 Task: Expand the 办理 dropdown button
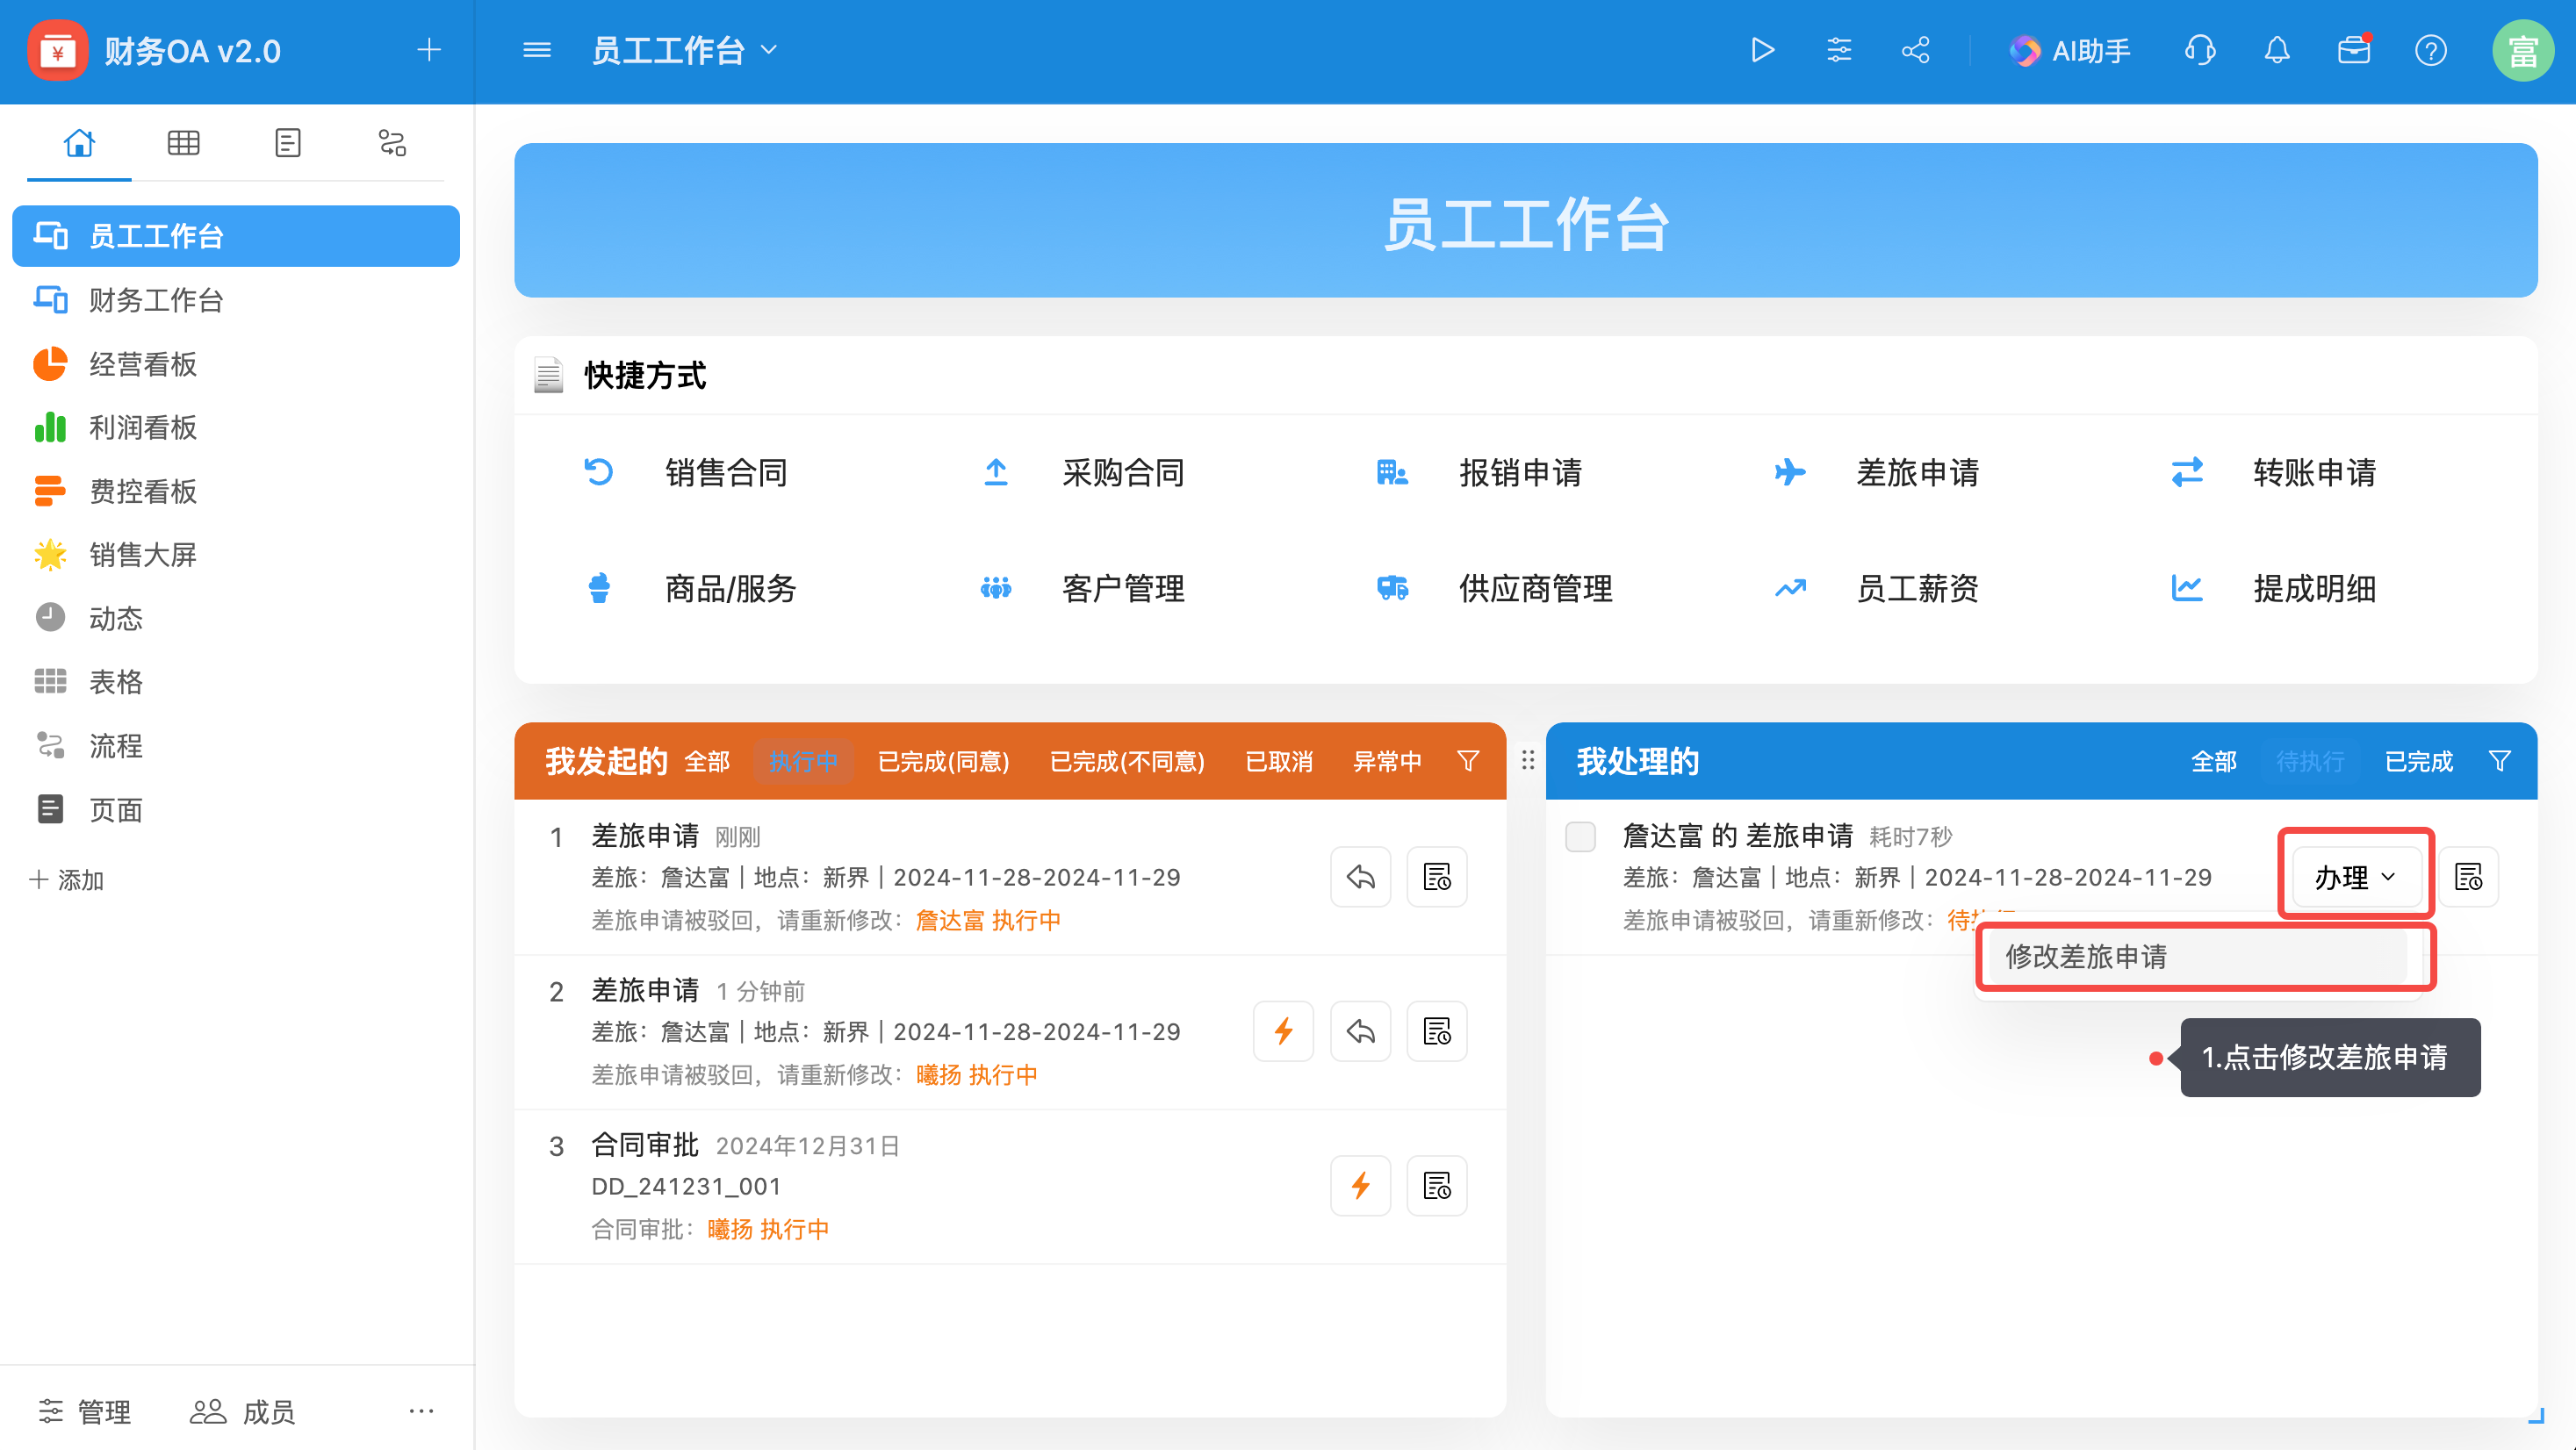tap(2356, 877)
